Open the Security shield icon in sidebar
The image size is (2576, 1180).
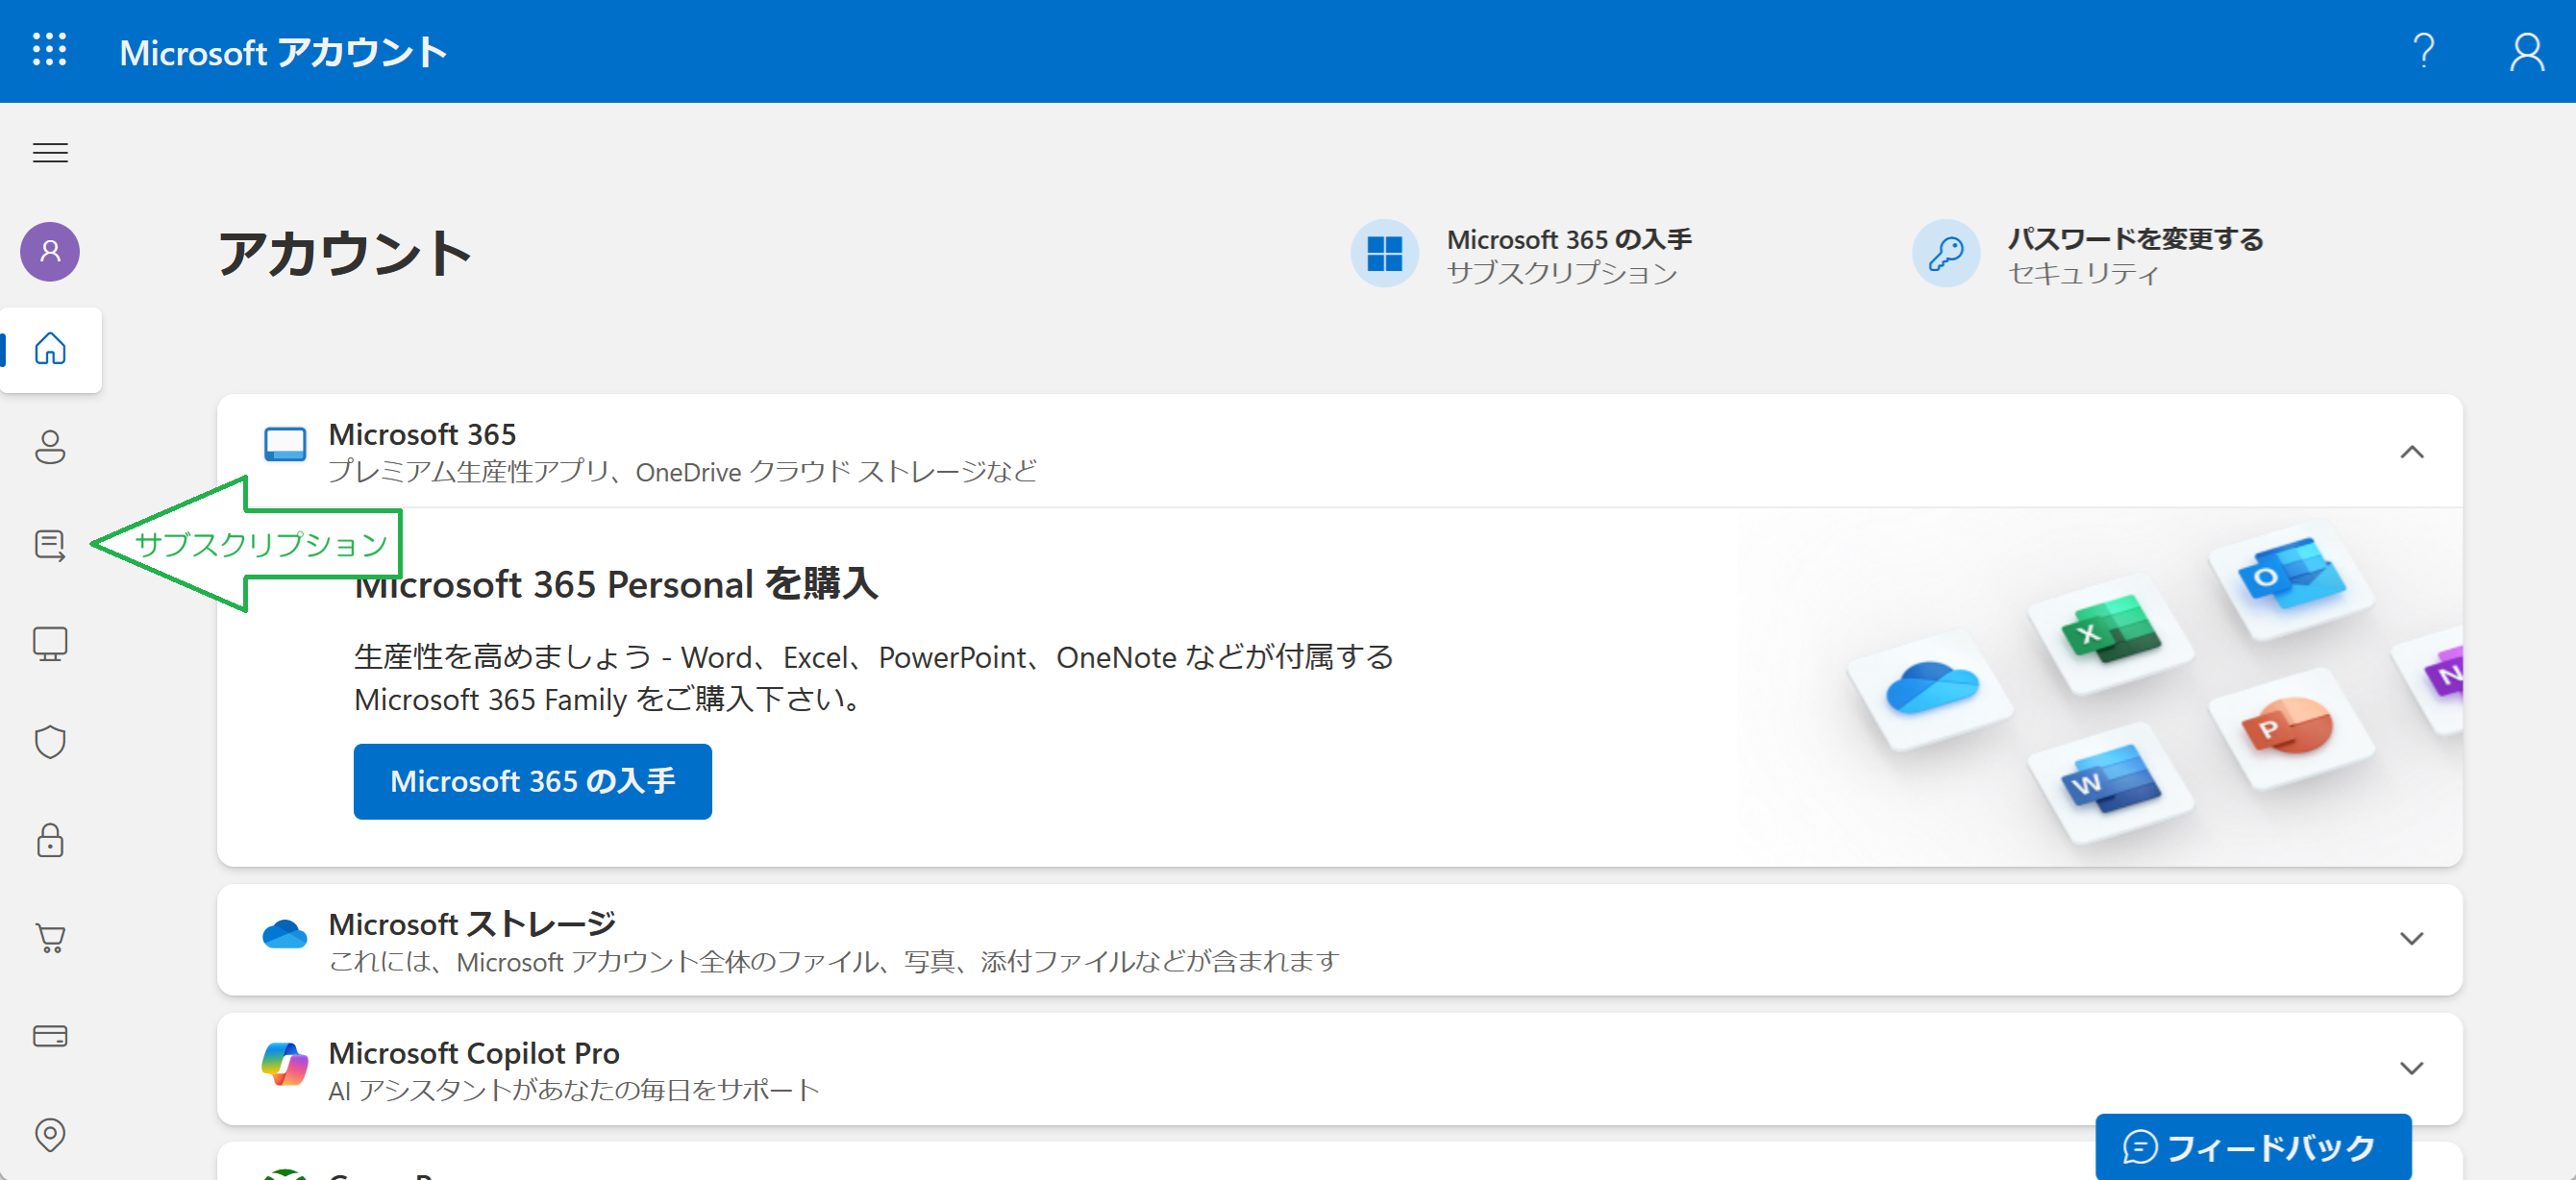pos(50,741)
